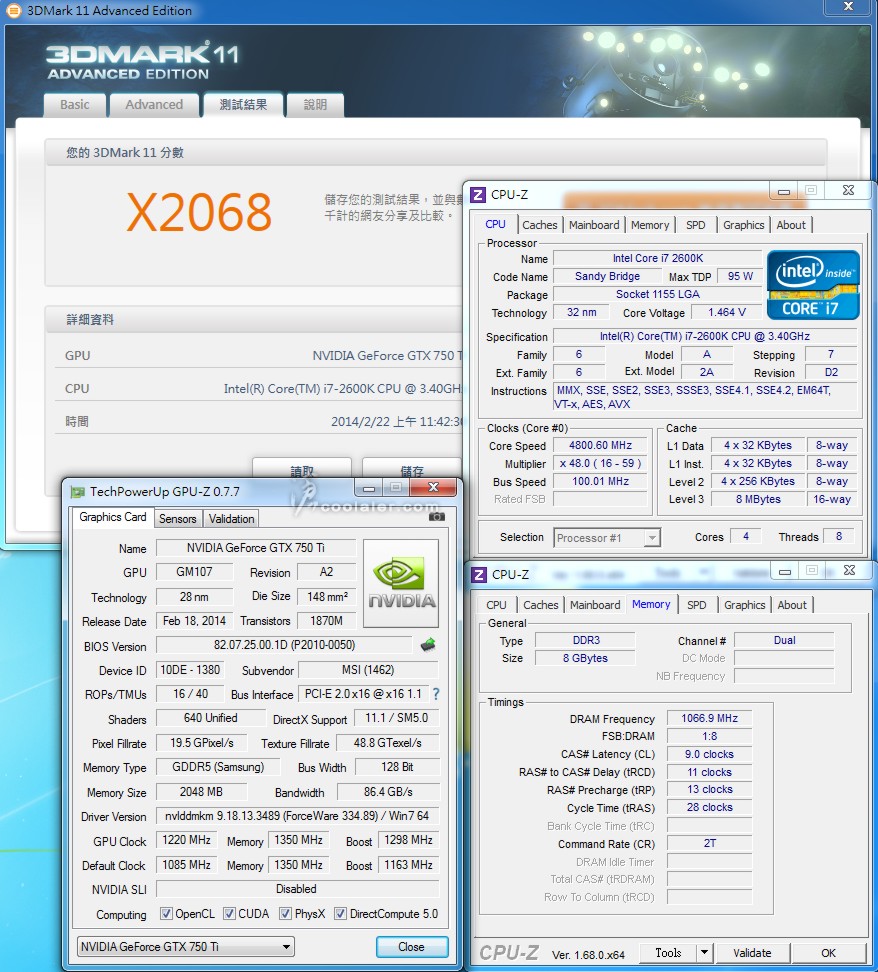Screen dimensions: 878x972
Task: Click the CAS# Latency value 9.0 clocks
Action: coord(709,754)
